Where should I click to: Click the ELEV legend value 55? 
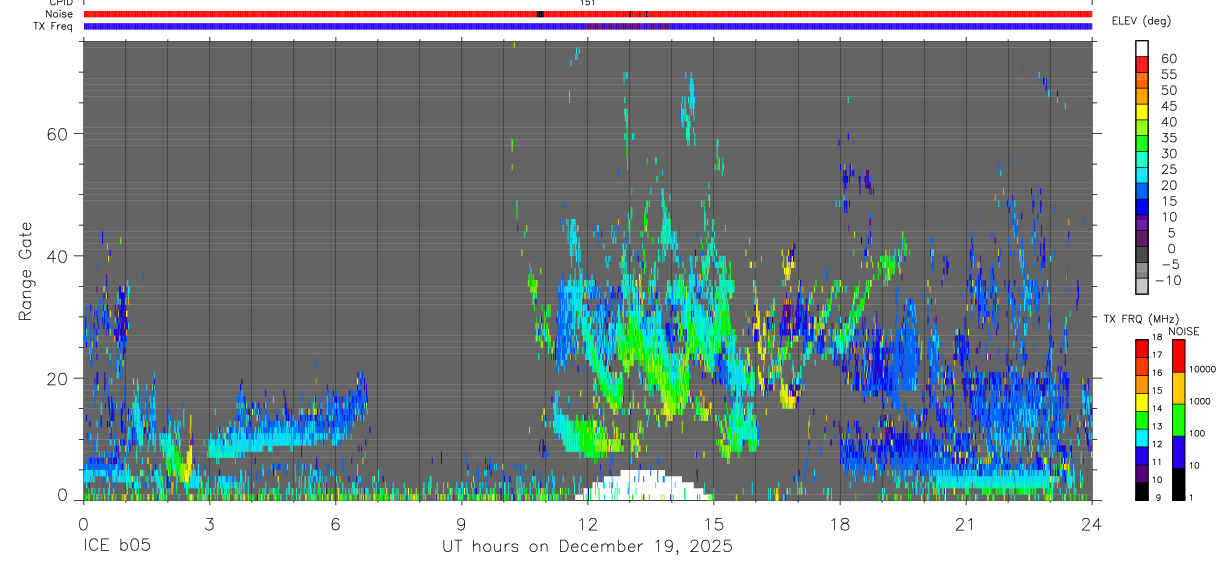click(1168, 75)
